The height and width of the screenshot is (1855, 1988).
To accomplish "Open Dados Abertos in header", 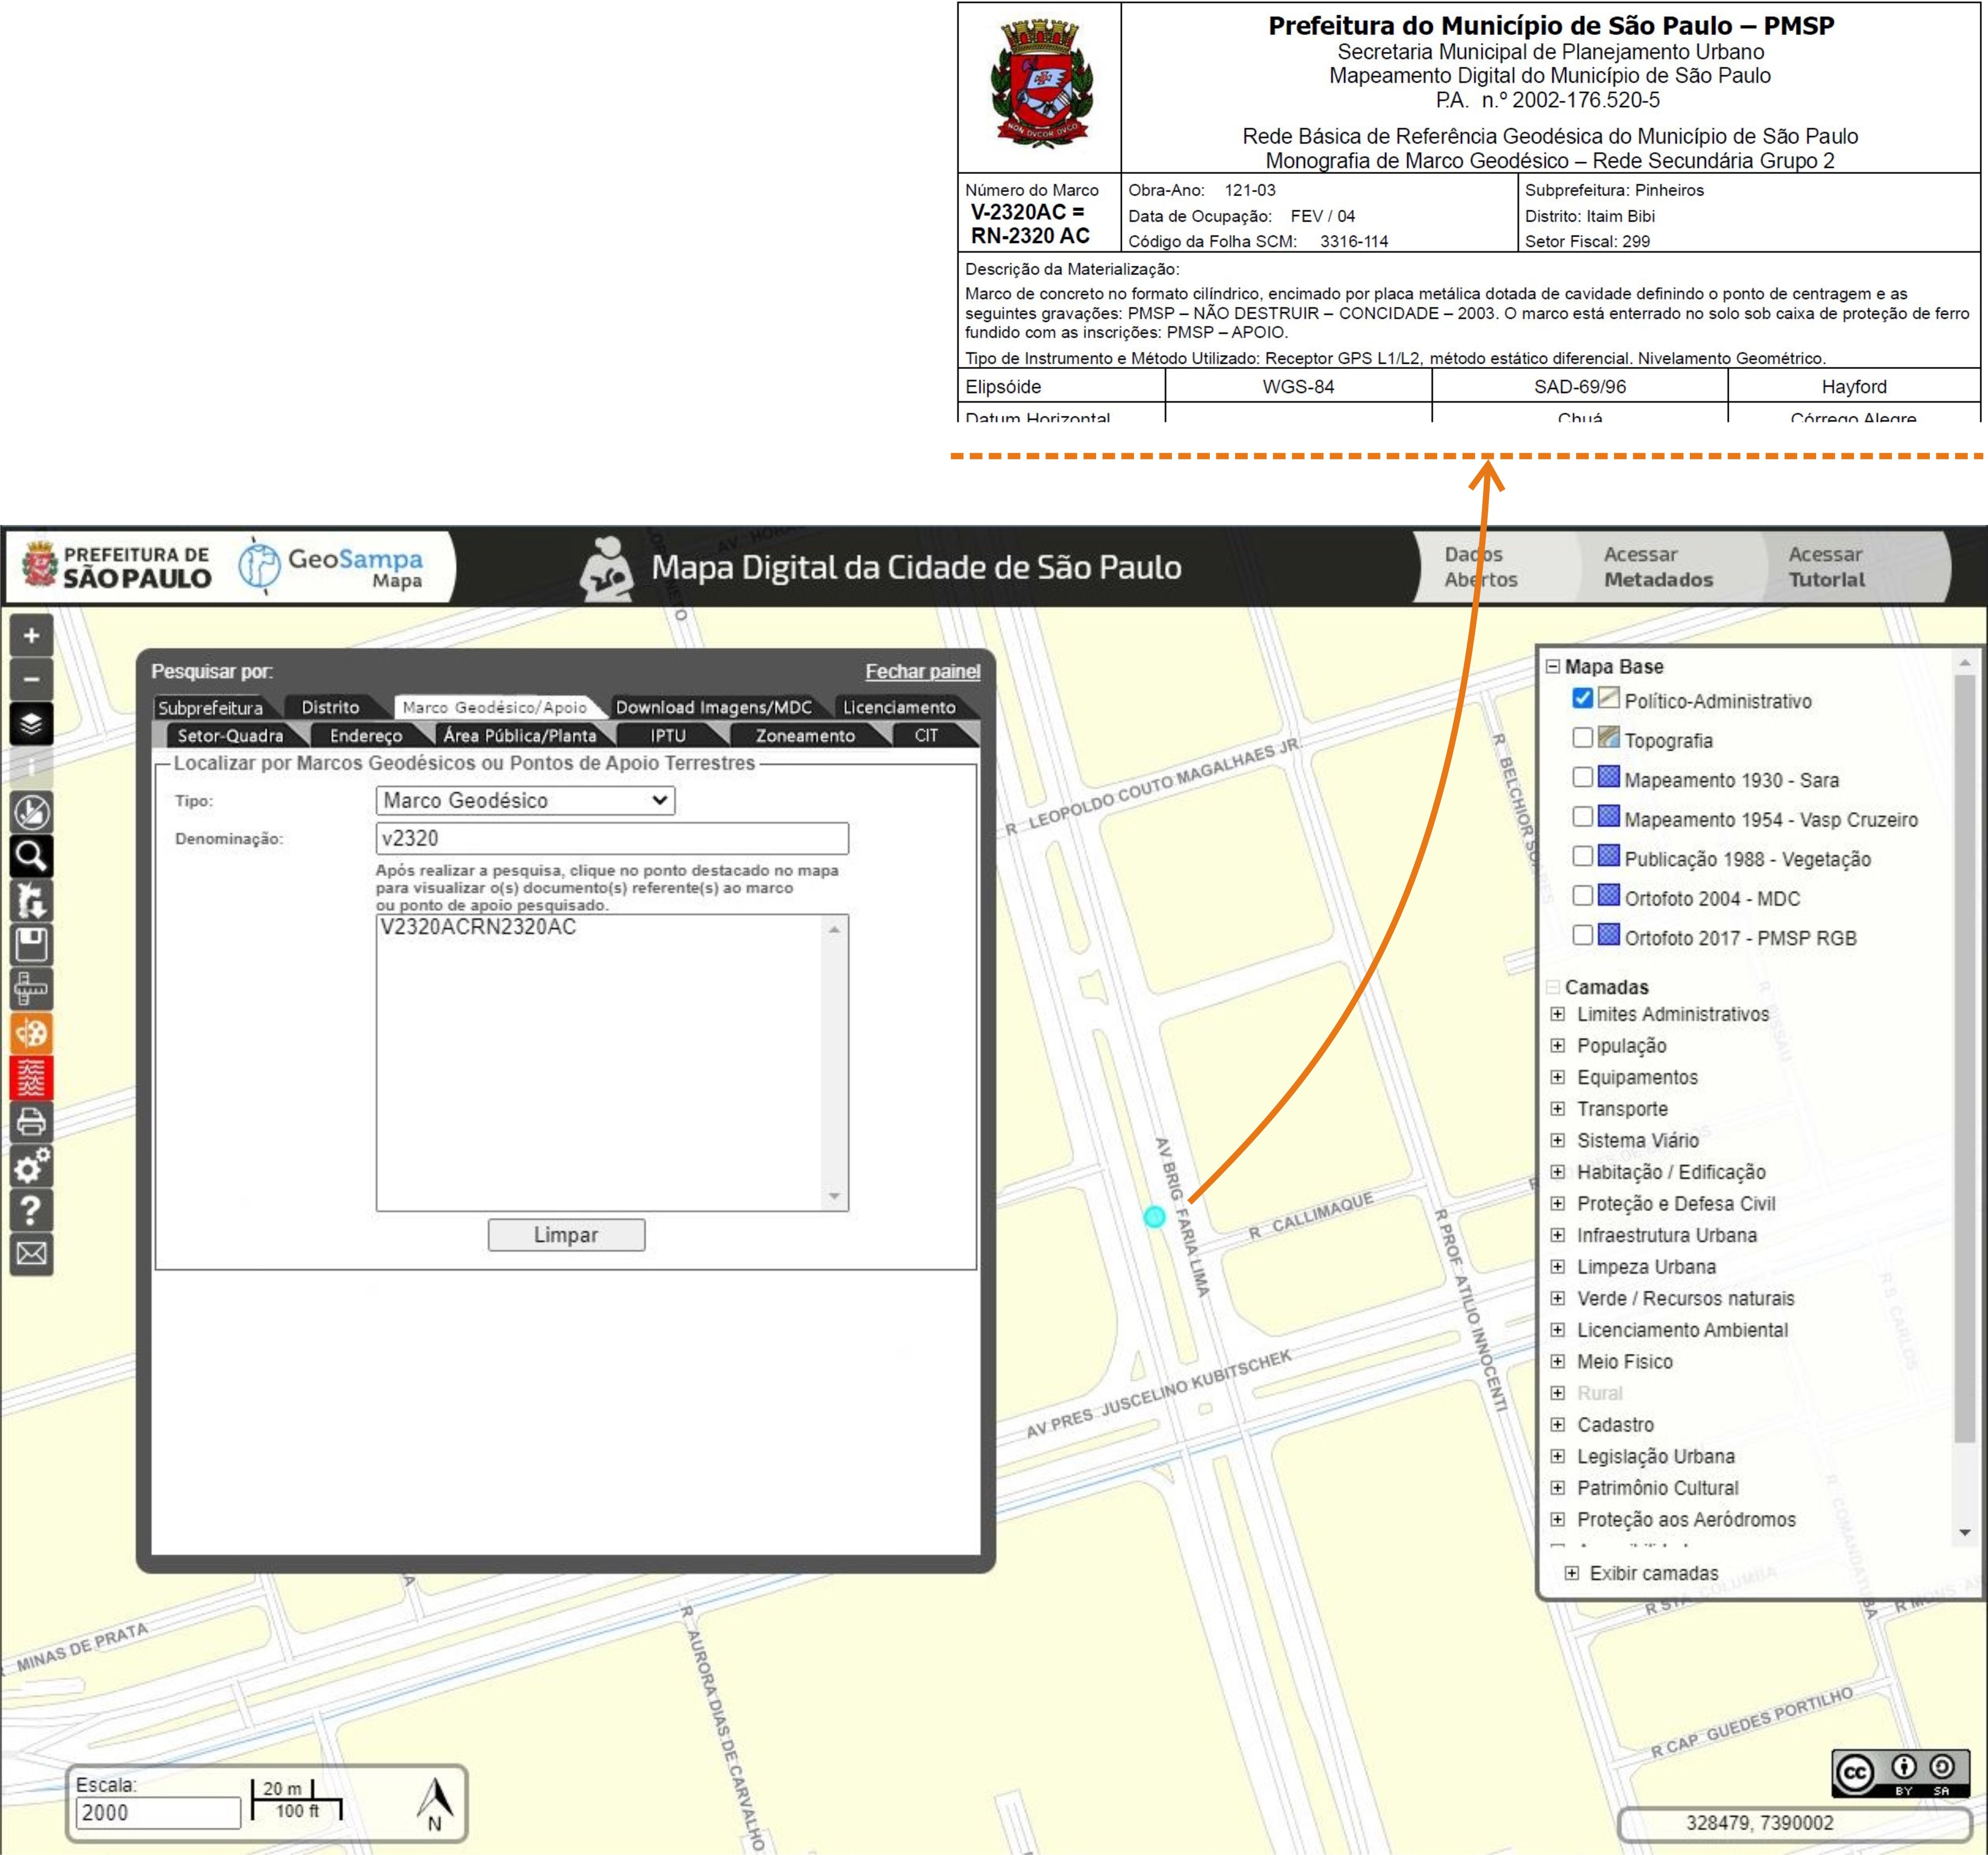I will click(x=1480, y=566).
